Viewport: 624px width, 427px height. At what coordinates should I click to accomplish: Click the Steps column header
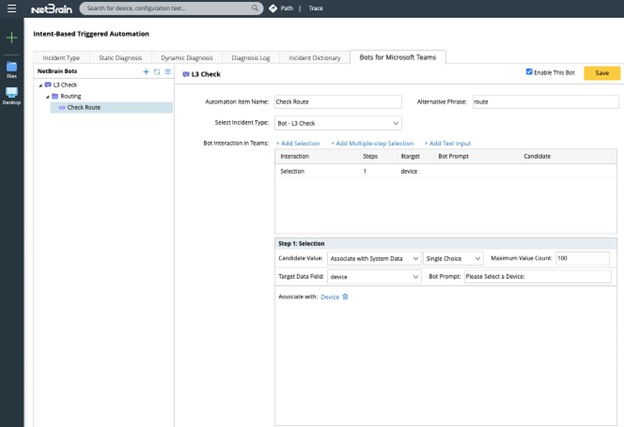tap(370, 156)
